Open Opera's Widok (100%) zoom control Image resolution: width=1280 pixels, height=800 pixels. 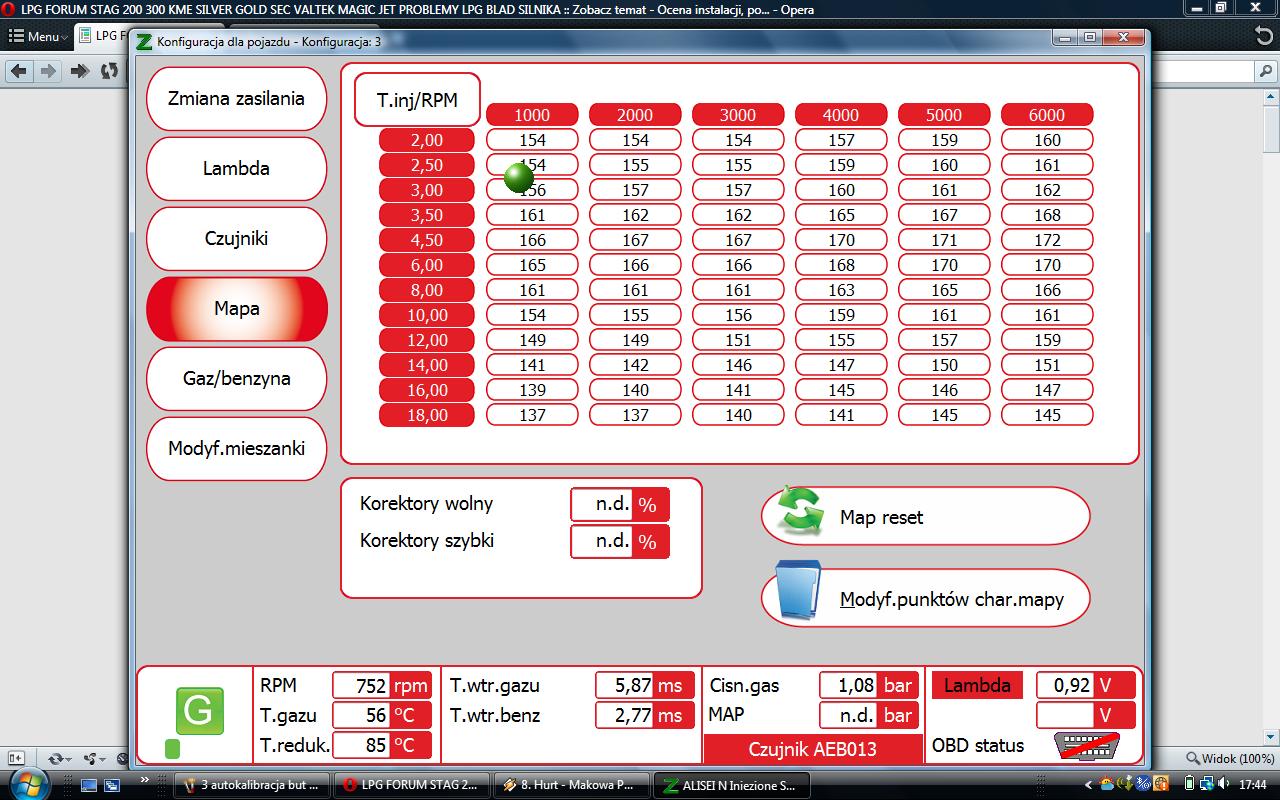[1231, 759]
